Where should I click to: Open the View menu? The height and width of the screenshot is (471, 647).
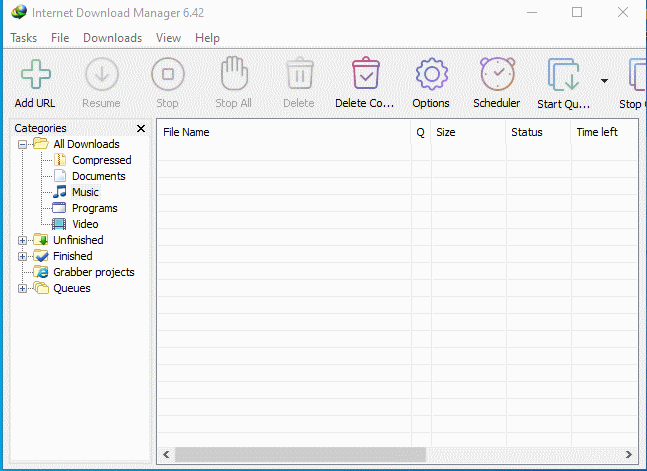(168, 38)
